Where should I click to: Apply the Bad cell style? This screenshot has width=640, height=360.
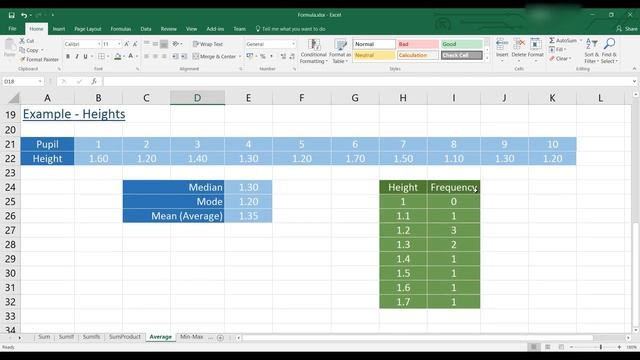tap(418, 44)
